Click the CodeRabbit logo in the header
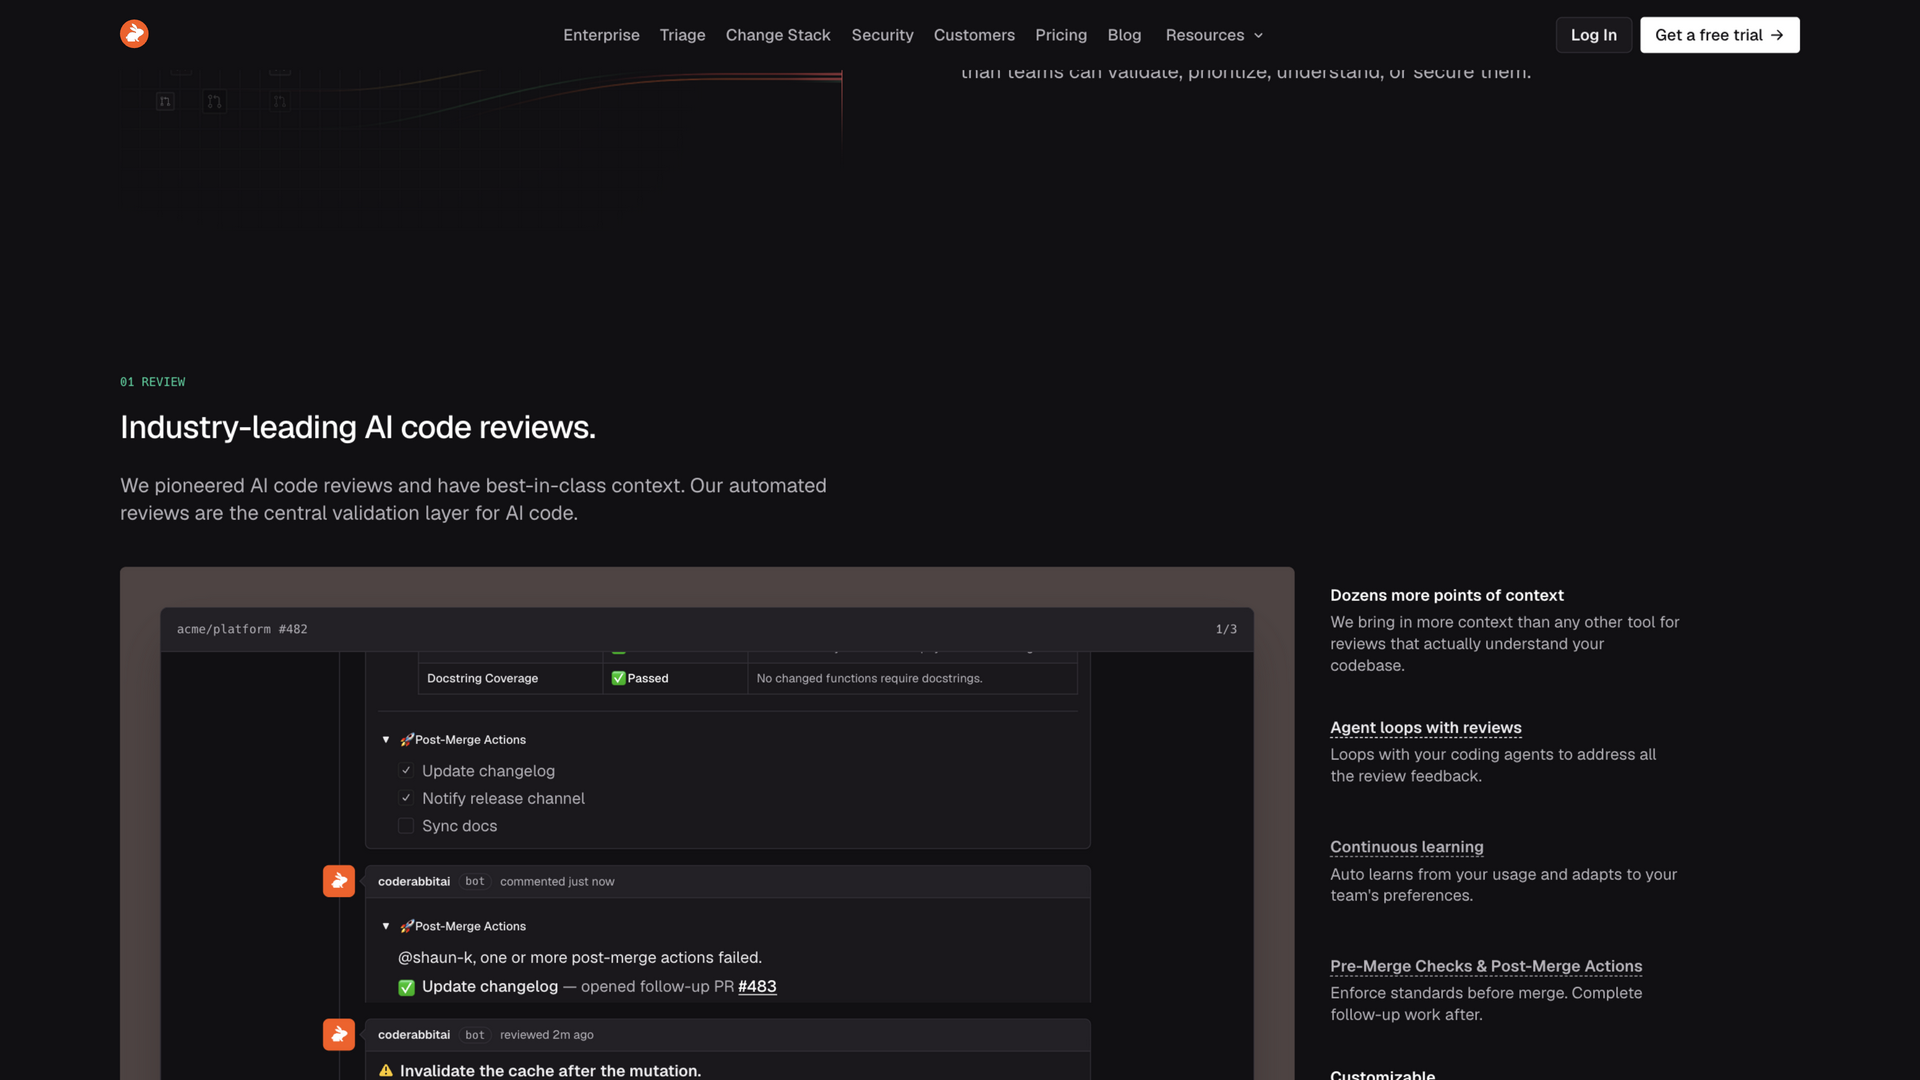Viewport: 1920px width, 1080px height. (x=134, y=34)
